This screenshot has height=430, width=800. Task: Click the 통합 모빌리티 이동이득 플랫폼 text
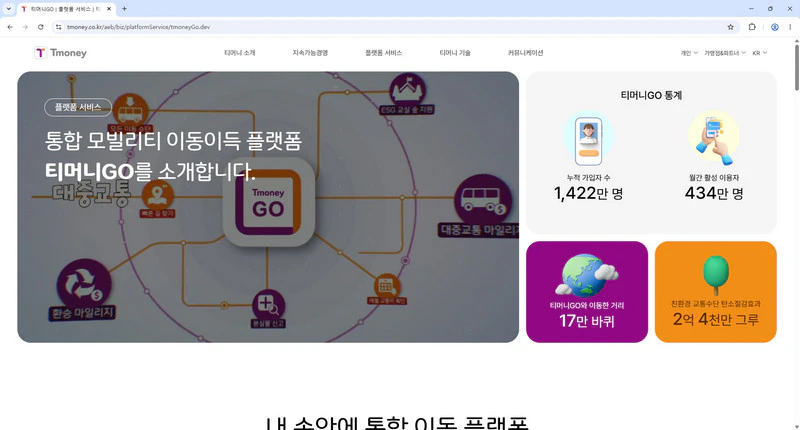(173, 141)
